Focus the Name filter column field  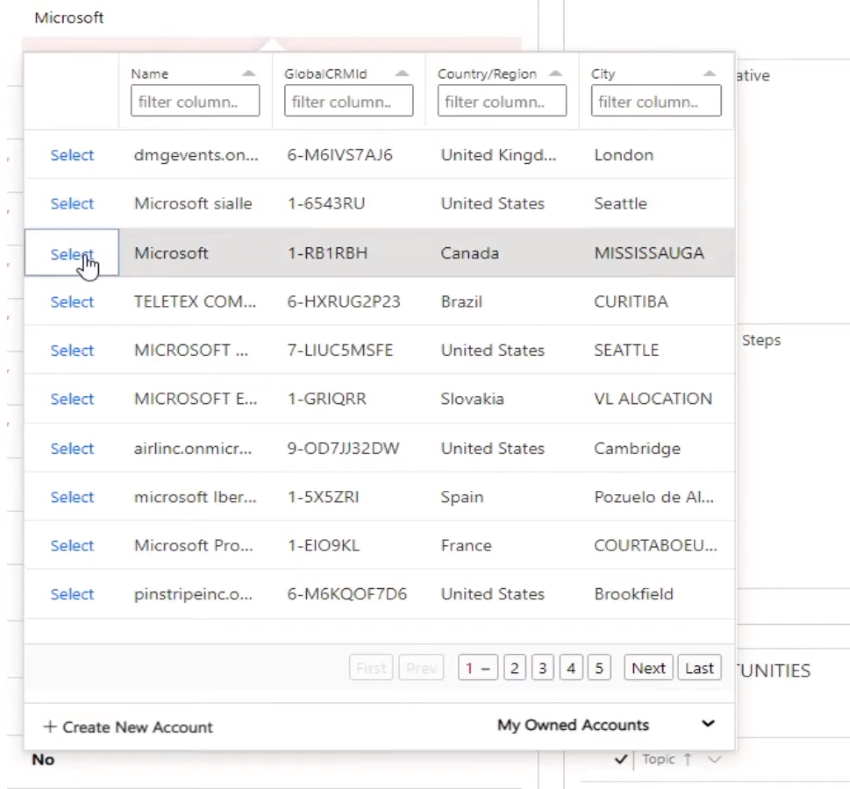tap(195, 101)
